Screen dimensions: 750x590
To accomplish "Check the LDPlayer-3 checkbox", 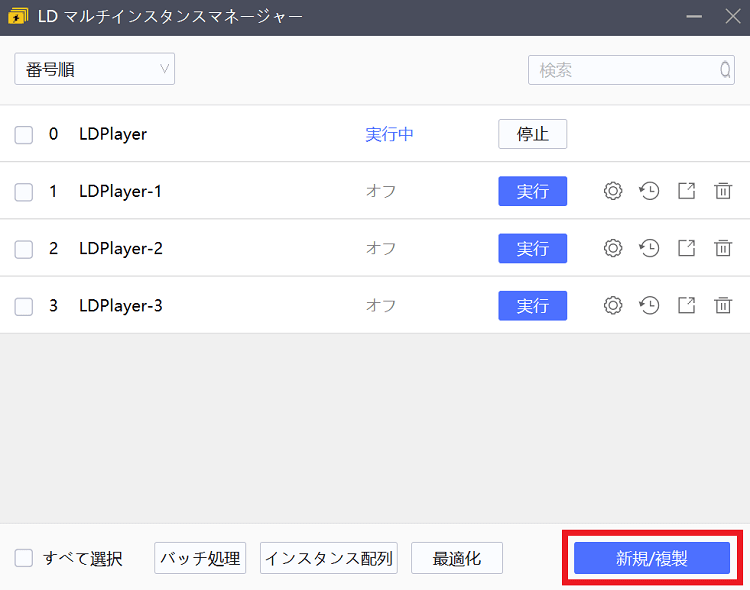I will click(23, 306).
